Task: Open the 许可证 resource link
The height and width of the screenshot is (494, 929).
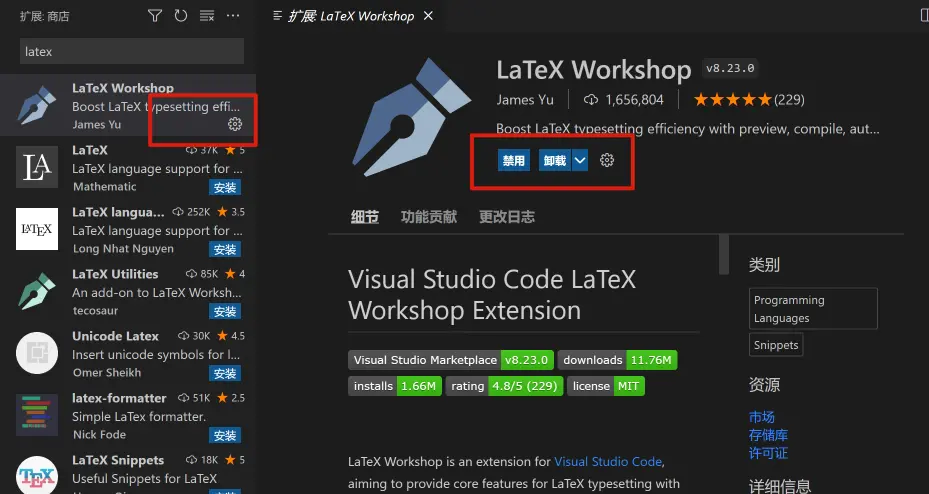Action: [x=768, y=453]
